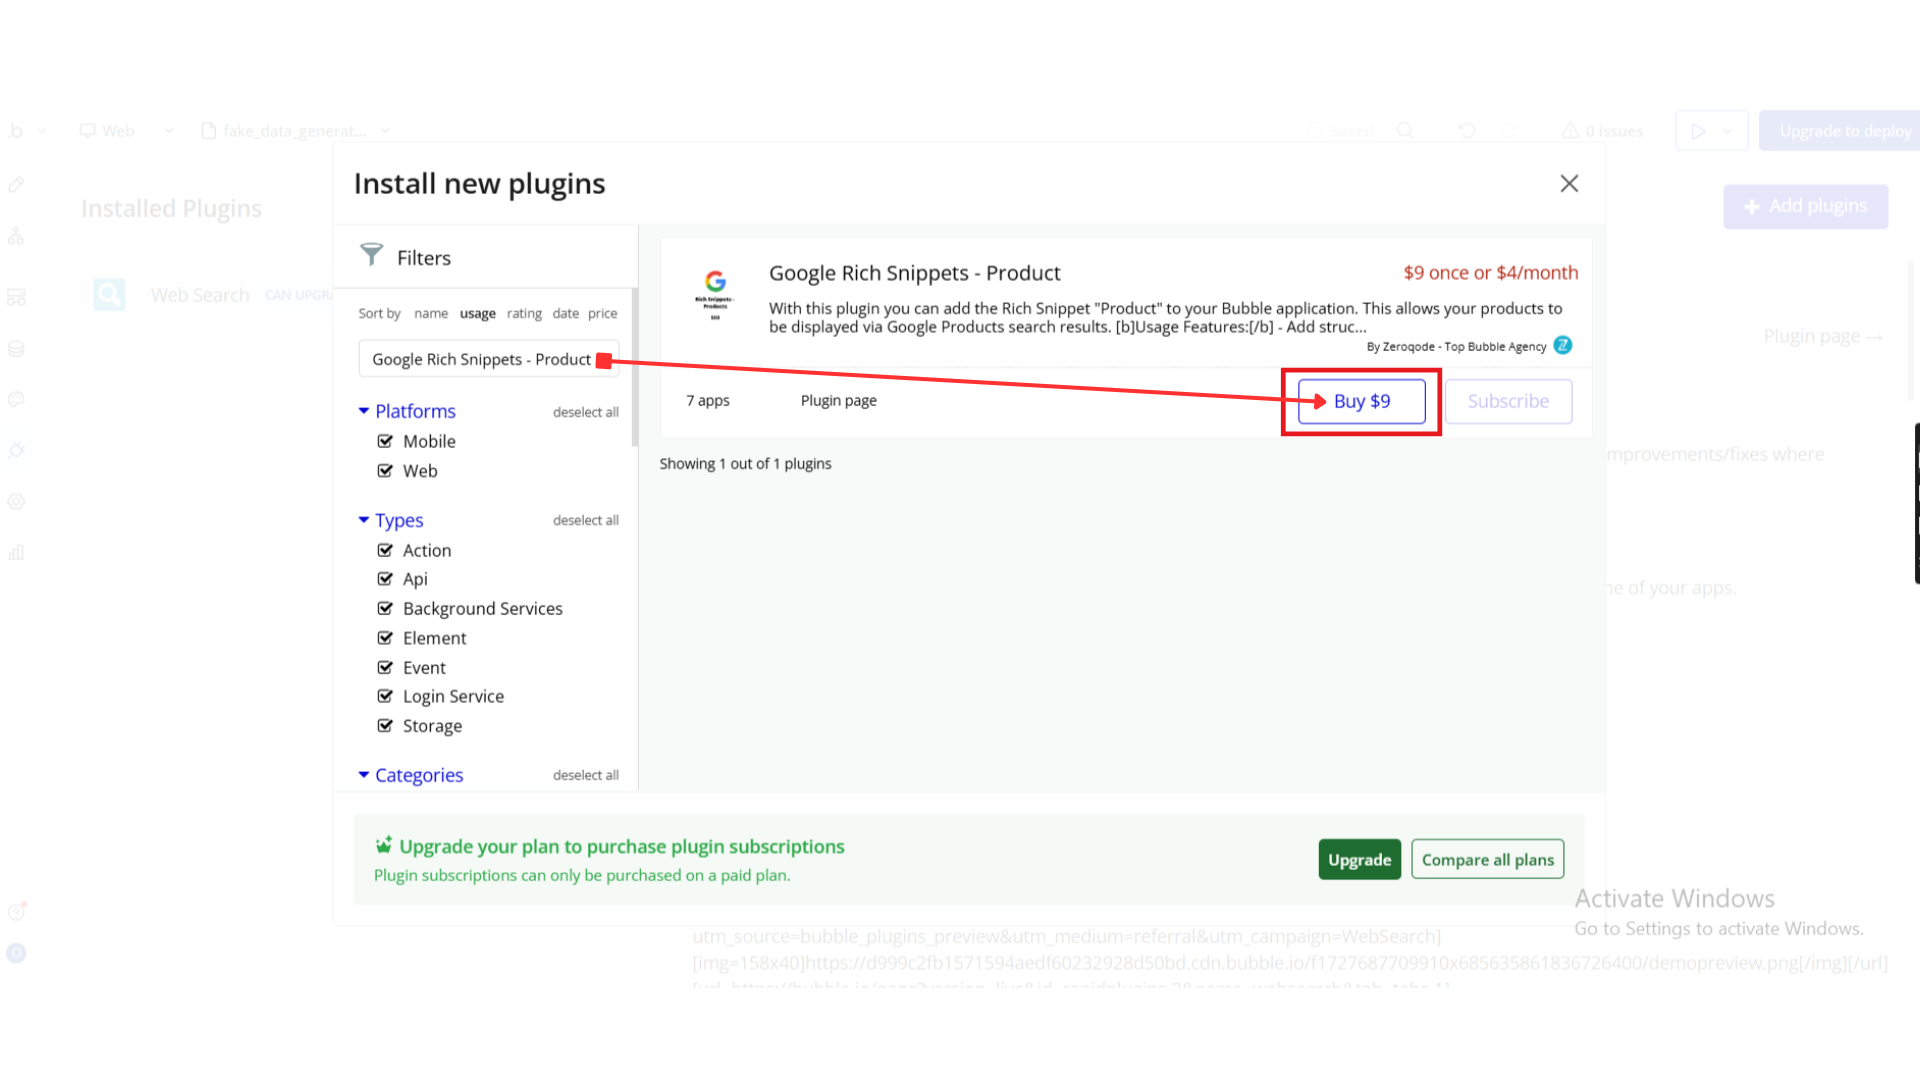This screenshot has height=1080, width=1920.
Task: Uncheck the Login Service checkbox
Action: pos(385,696)
